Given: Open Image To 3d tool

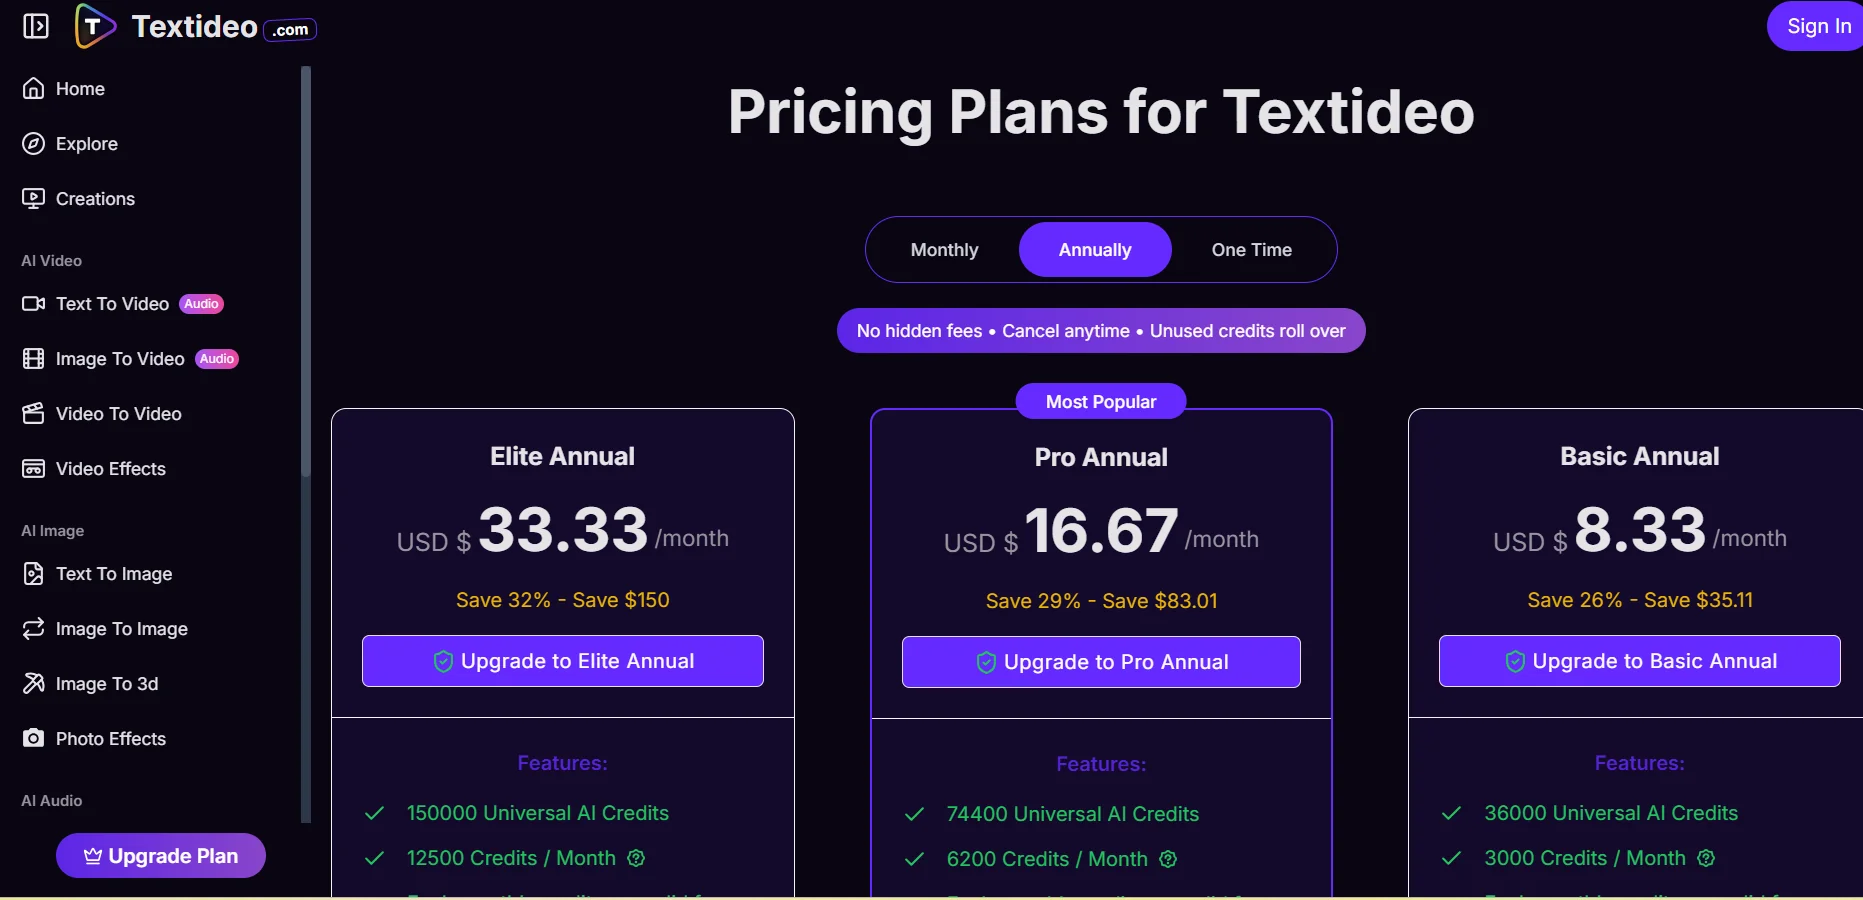Looking at the screenshot, I should click(106, 684).
